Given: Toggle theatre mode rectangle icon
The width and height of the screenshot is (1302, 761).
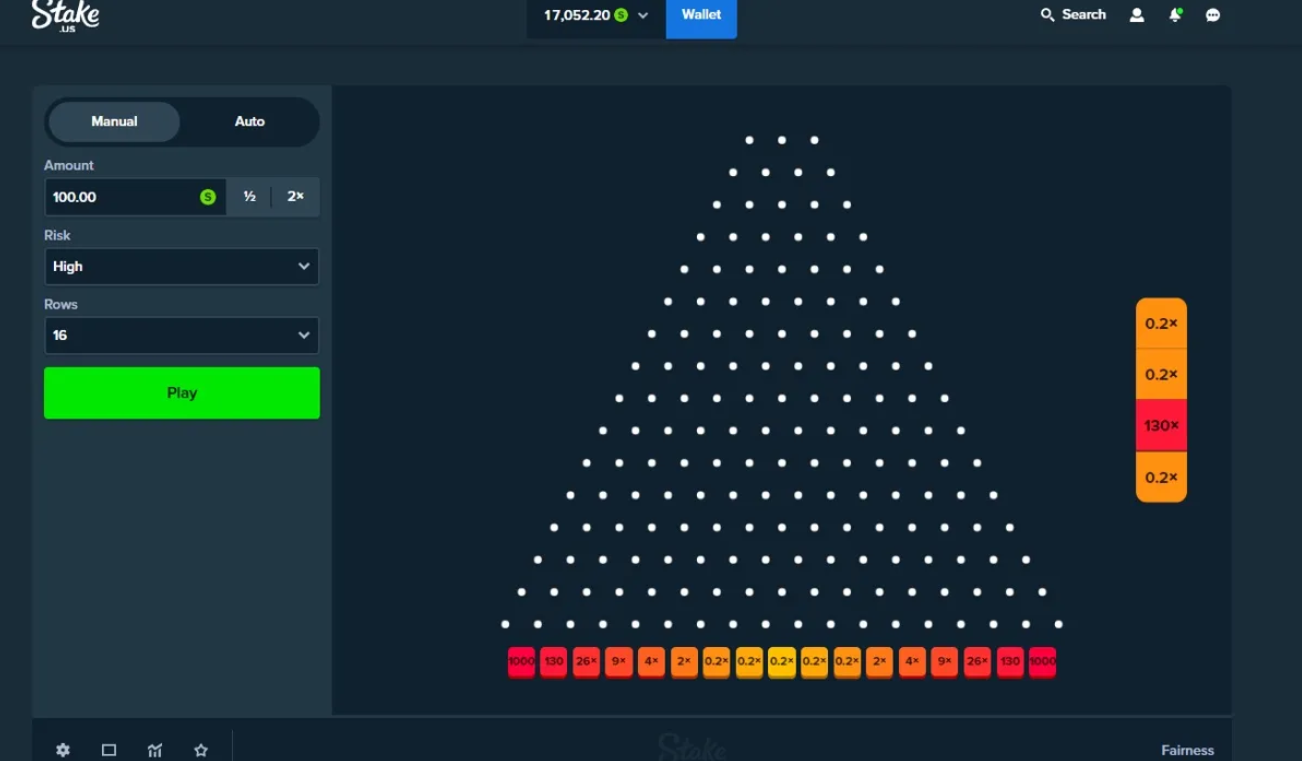Looking at the screenshot, I should click(x=109, y=750).
